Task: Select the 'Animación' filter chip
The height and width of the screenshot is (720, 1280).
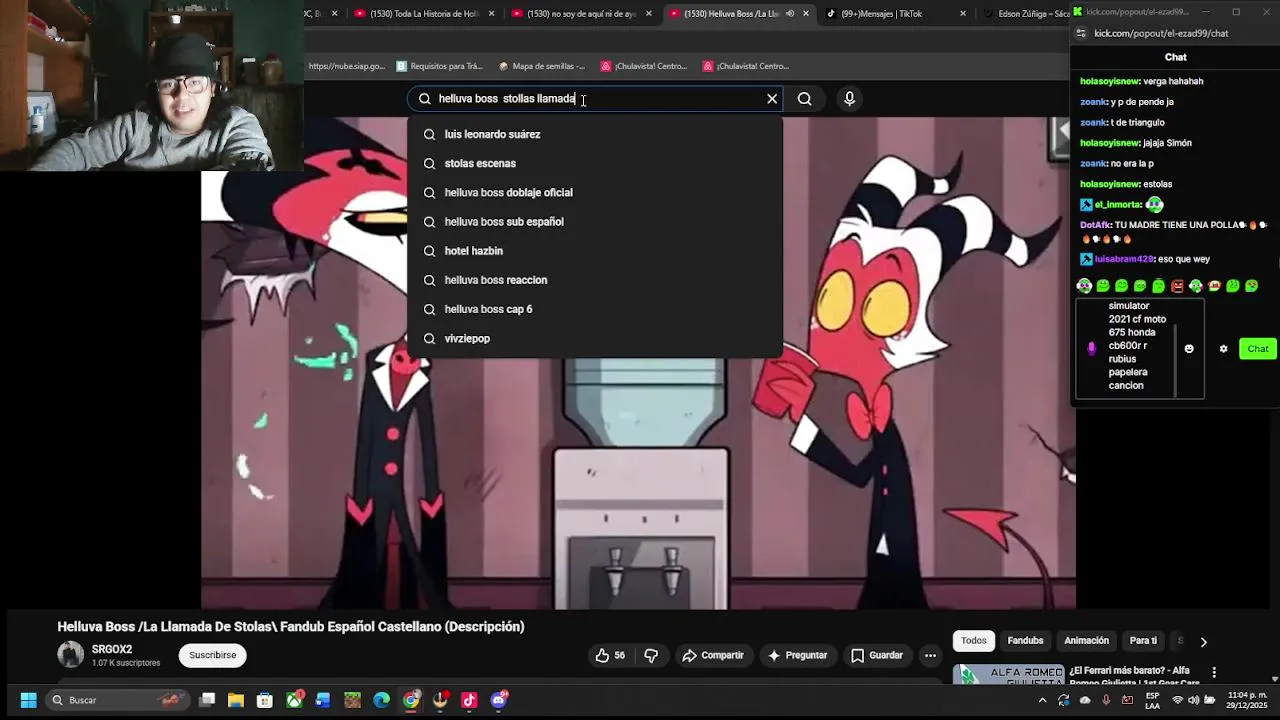Action: coord(1086,641)
